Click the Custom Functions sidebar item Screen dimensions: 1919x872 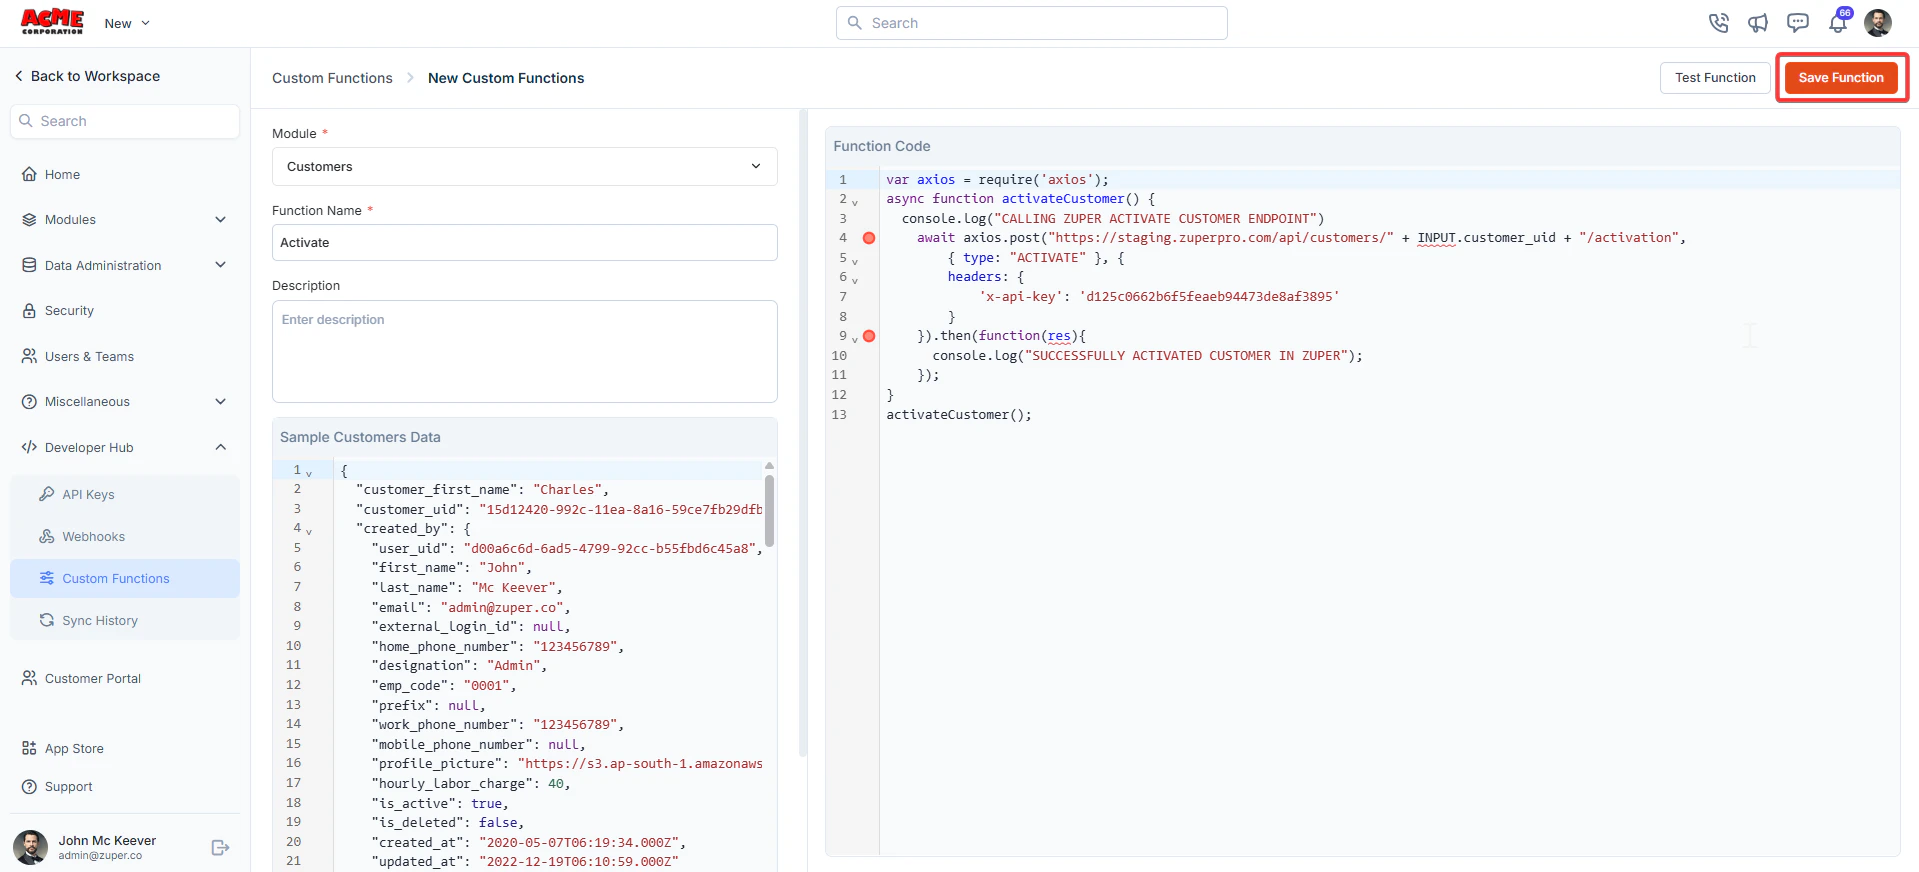pyautogui.click(x=125, y=578)
